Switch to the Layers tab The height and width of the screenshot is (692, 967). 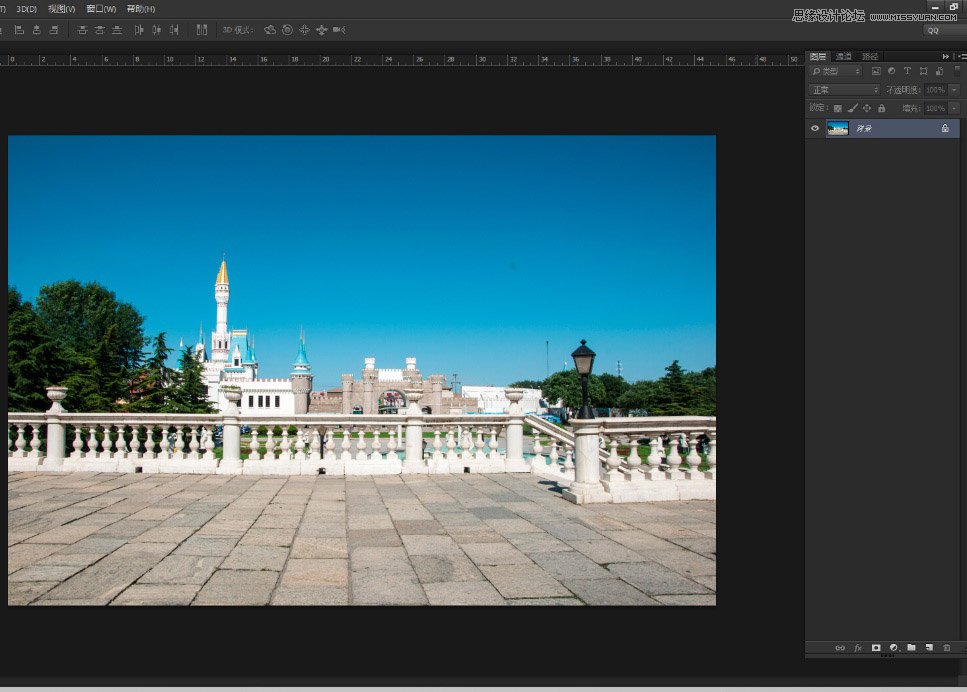[818, 56]
